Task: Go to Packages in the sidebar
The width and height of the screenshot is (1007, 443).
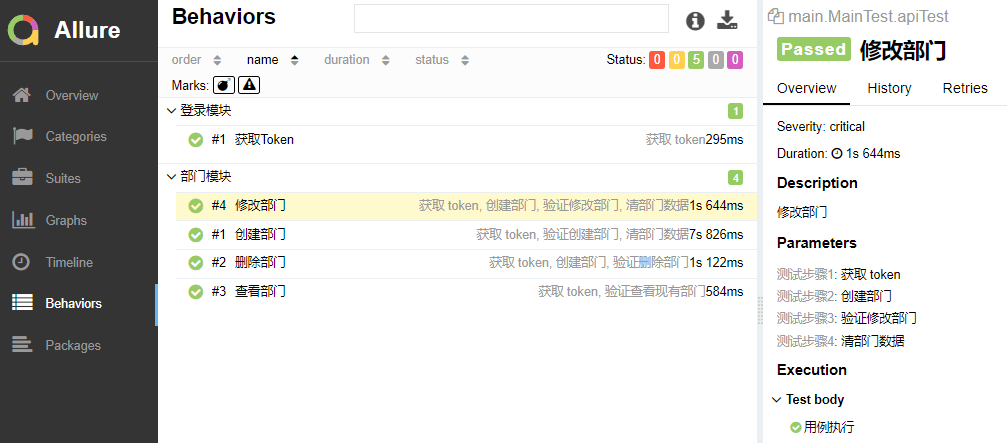Action: [73, 345]
